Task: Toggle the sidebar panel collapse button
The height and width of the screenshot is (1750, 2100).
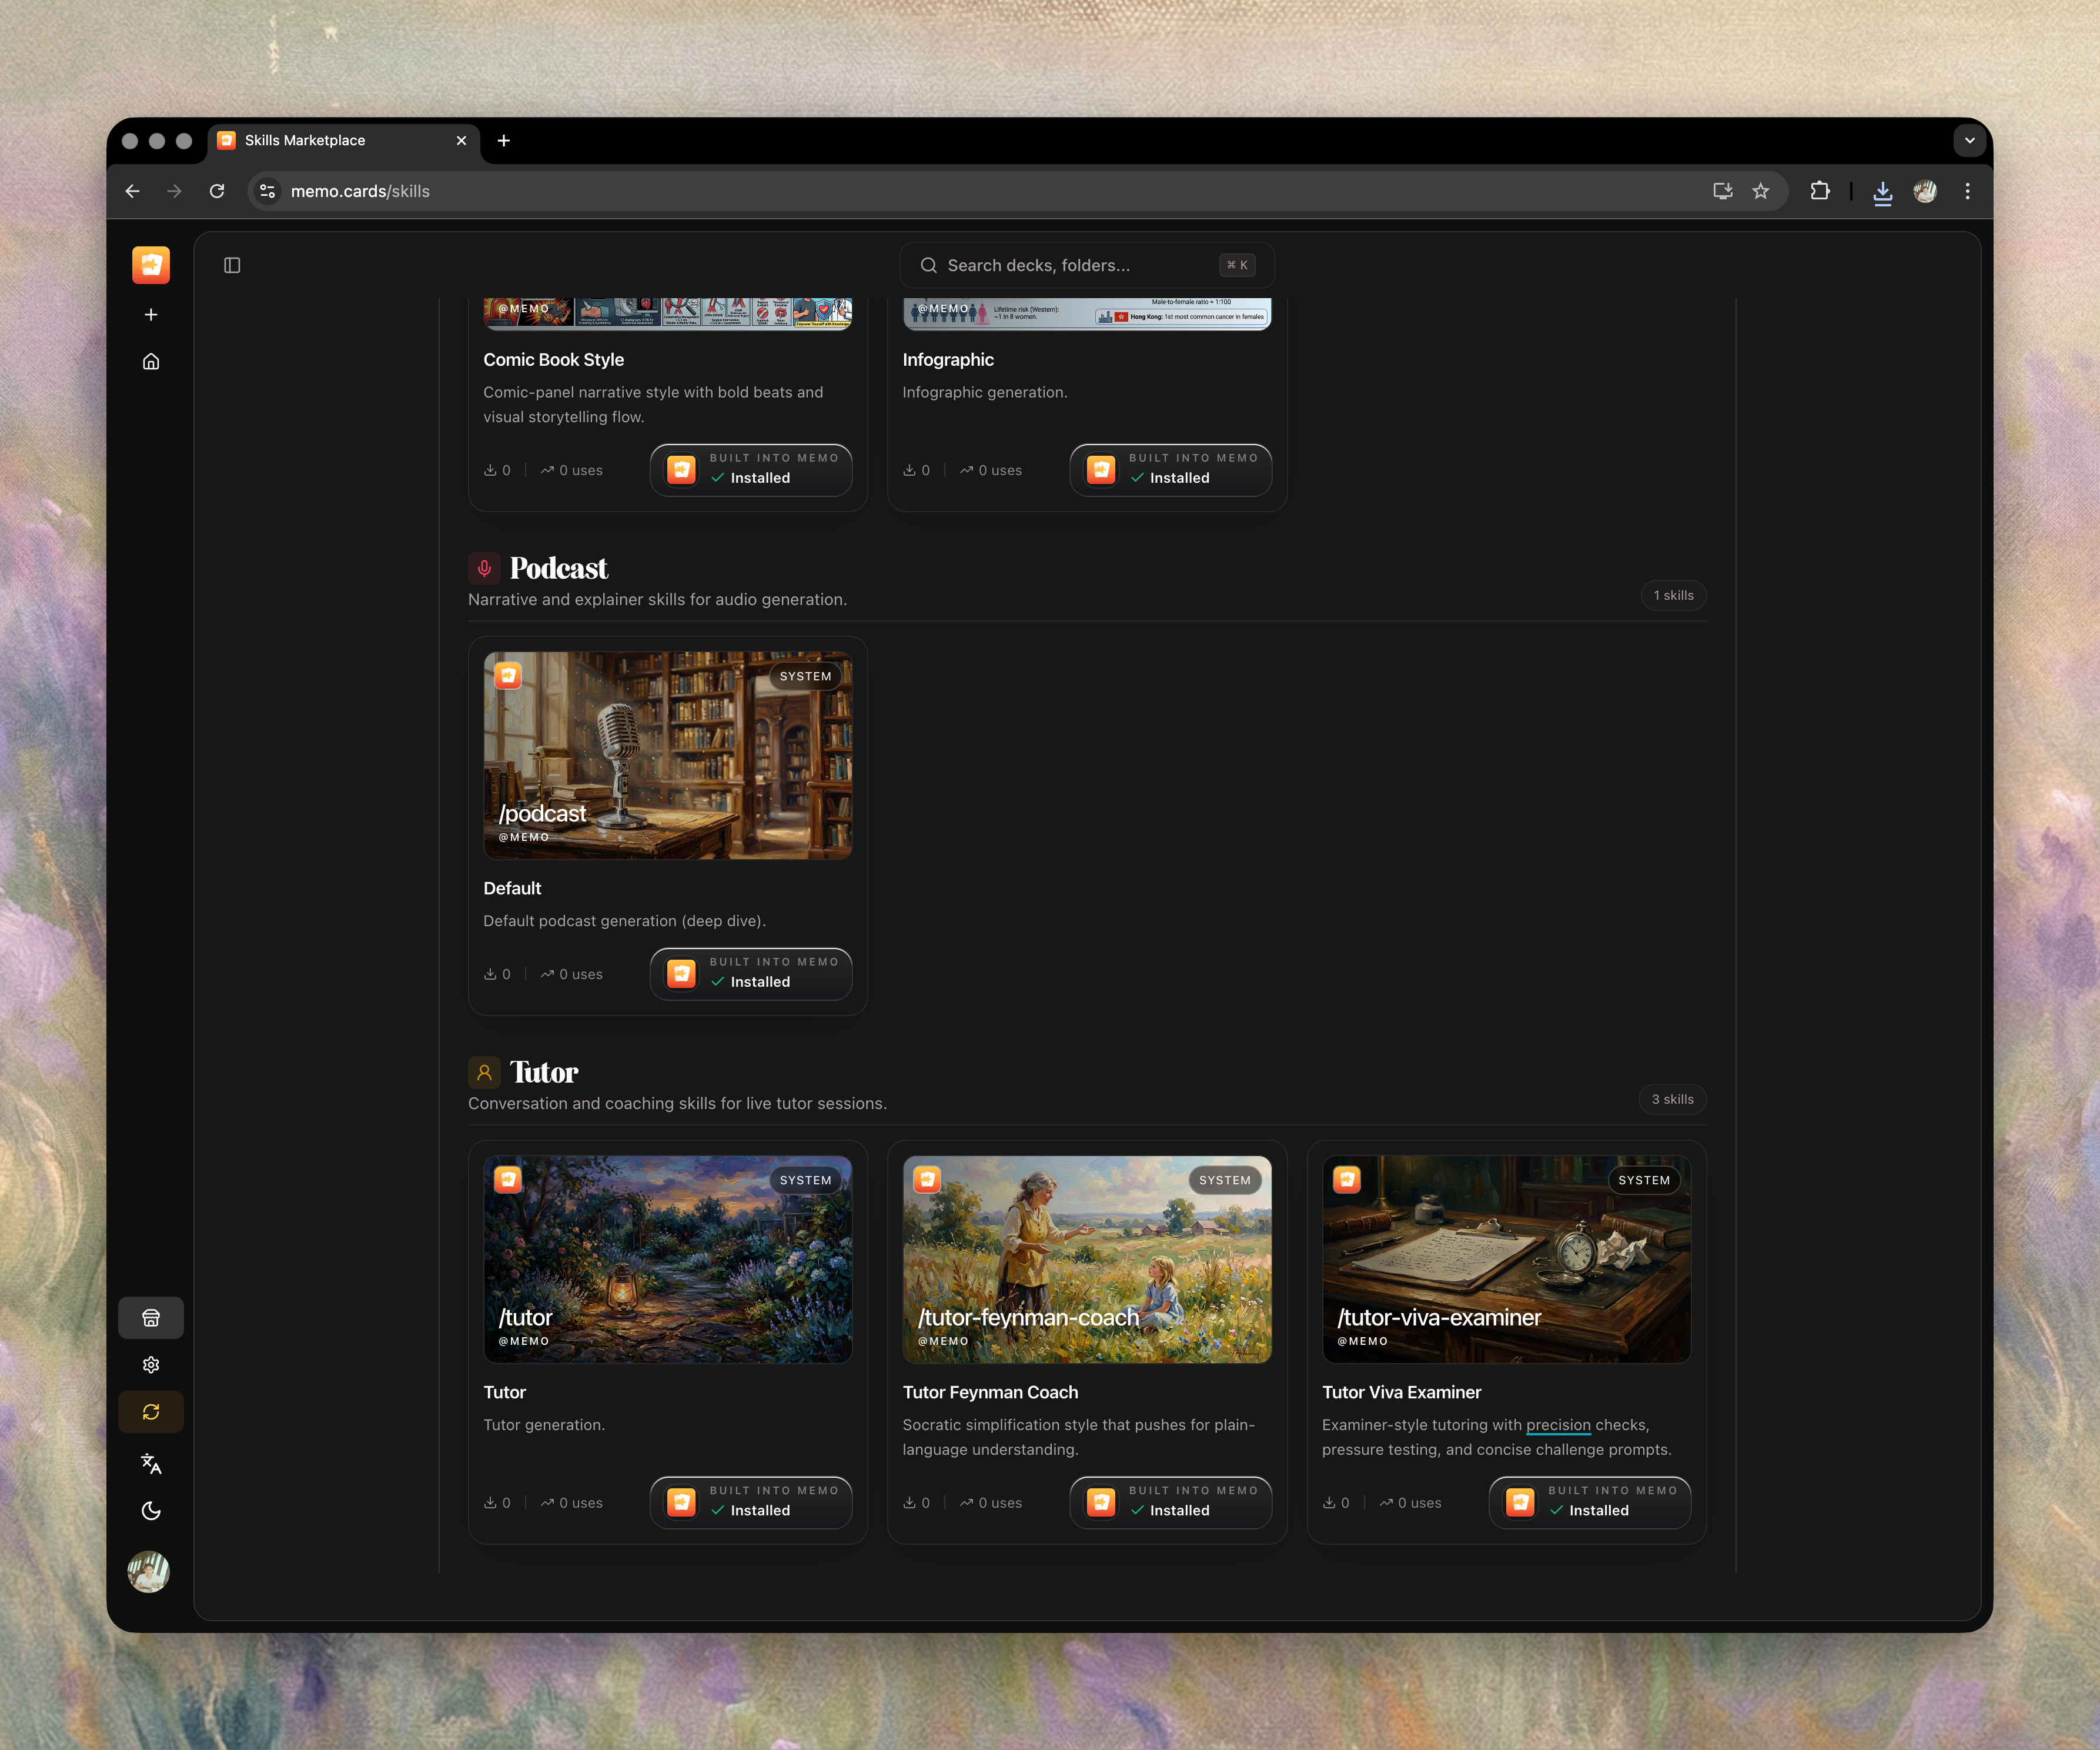Action: click(x=232, y=265)
